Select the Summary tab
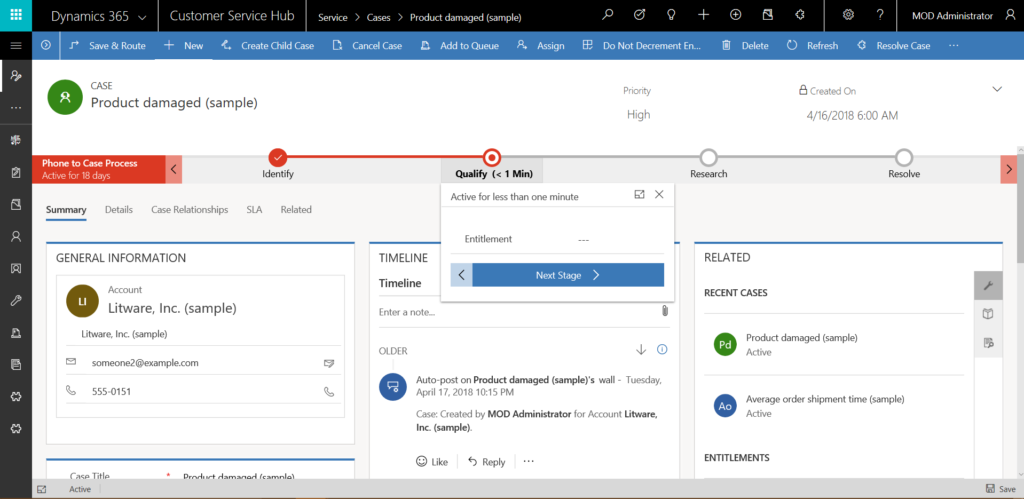The height and width of the screenshot is (499, 1024). coord(66,210)
